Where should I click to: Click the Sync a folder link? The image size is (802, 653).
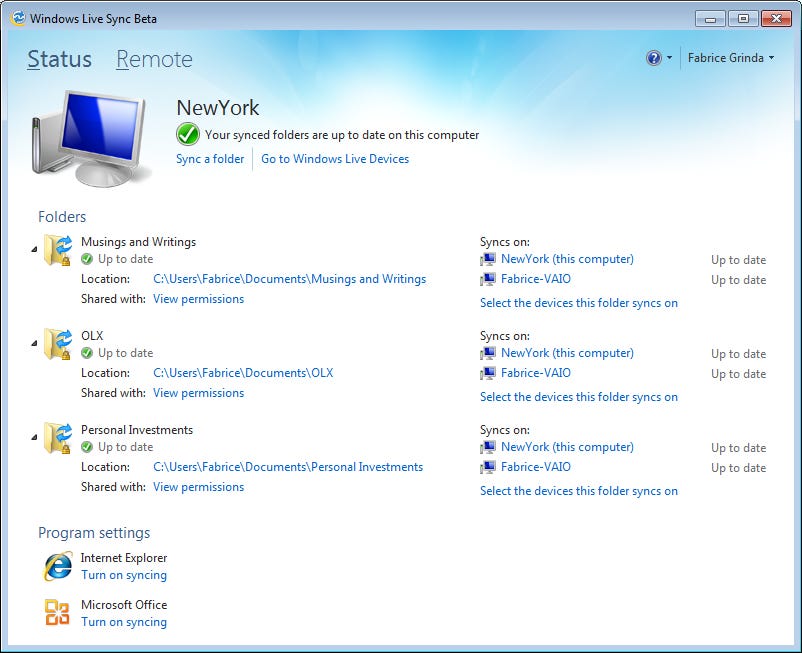(x=210, y=159)
